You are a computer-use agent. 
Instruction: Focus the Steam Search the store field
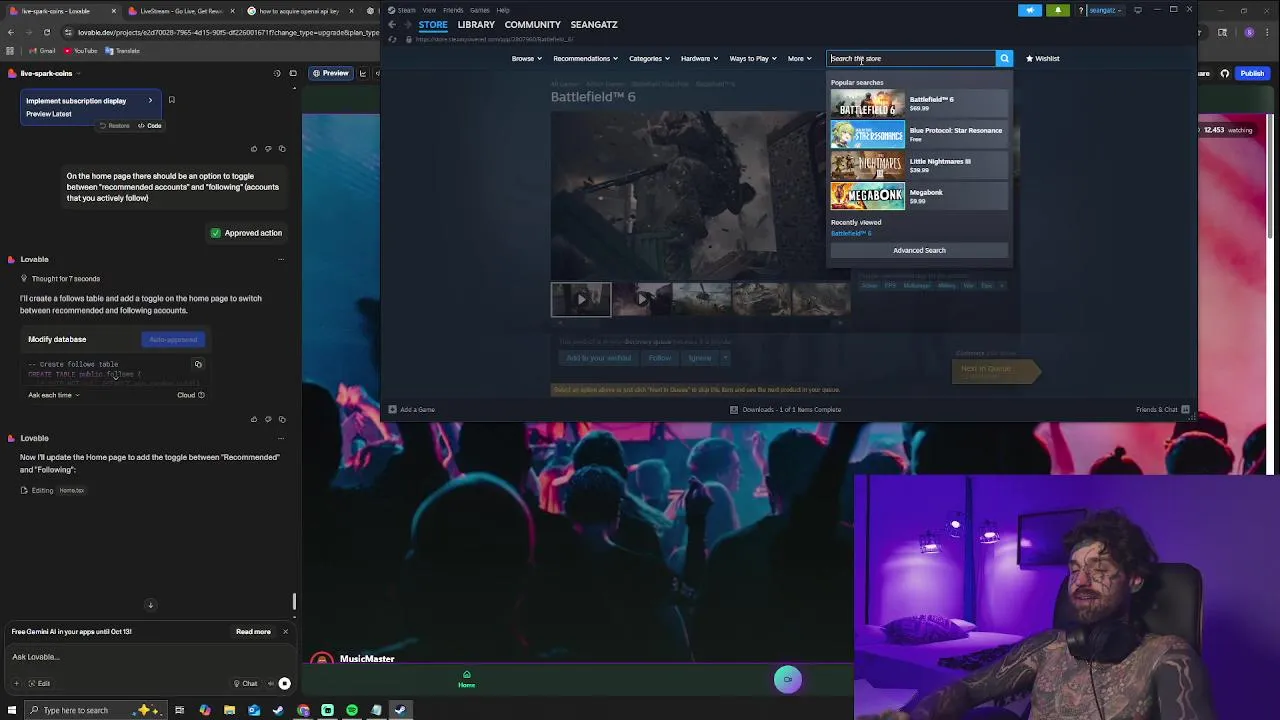[x=911, y=58]
